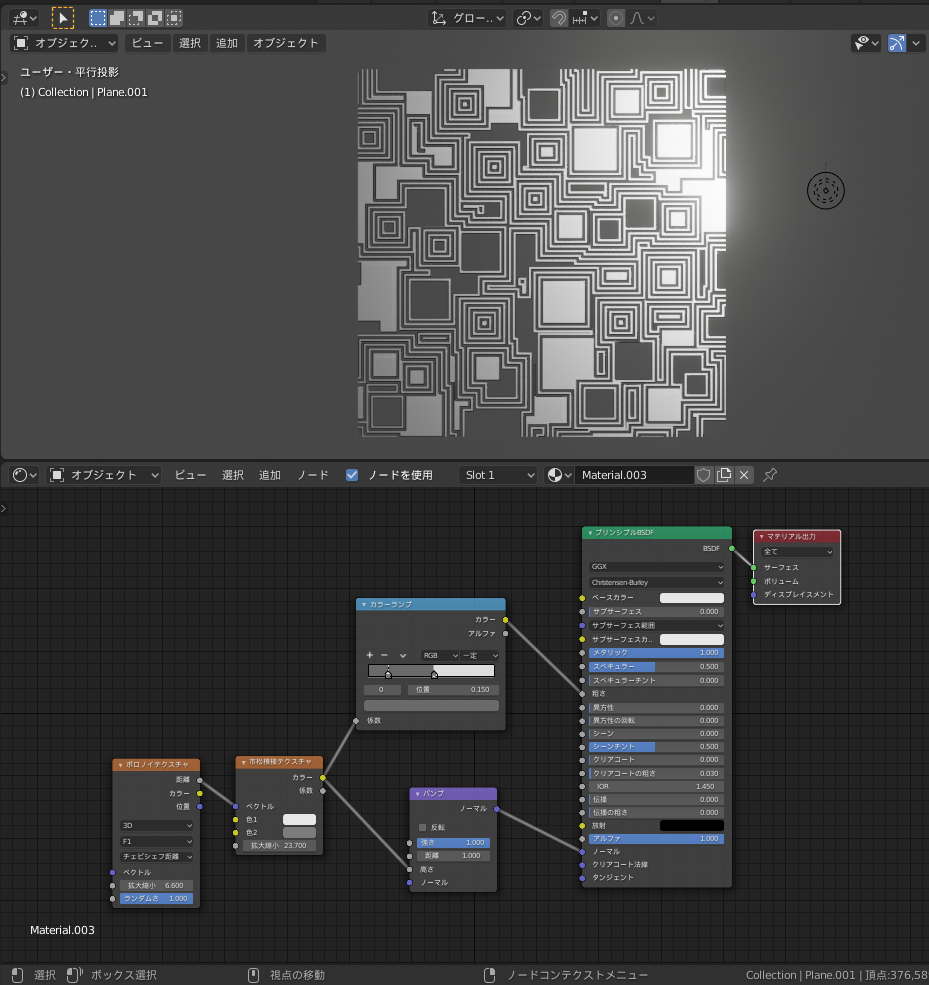Click the box select new-selection mode icon
The width and height of the screenshot is (929, 985).
pos(98,18)
